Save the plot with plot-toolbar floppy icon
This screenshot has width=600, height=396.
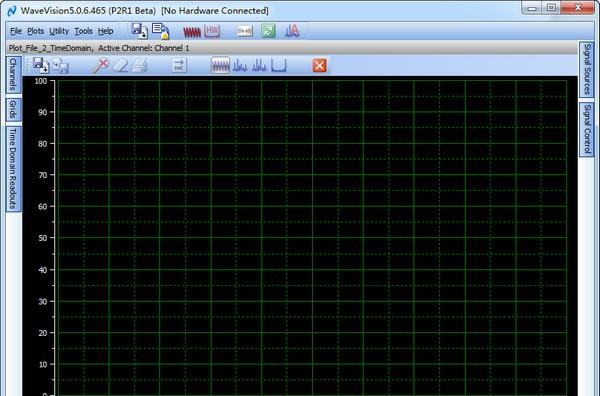click(40, 65)
